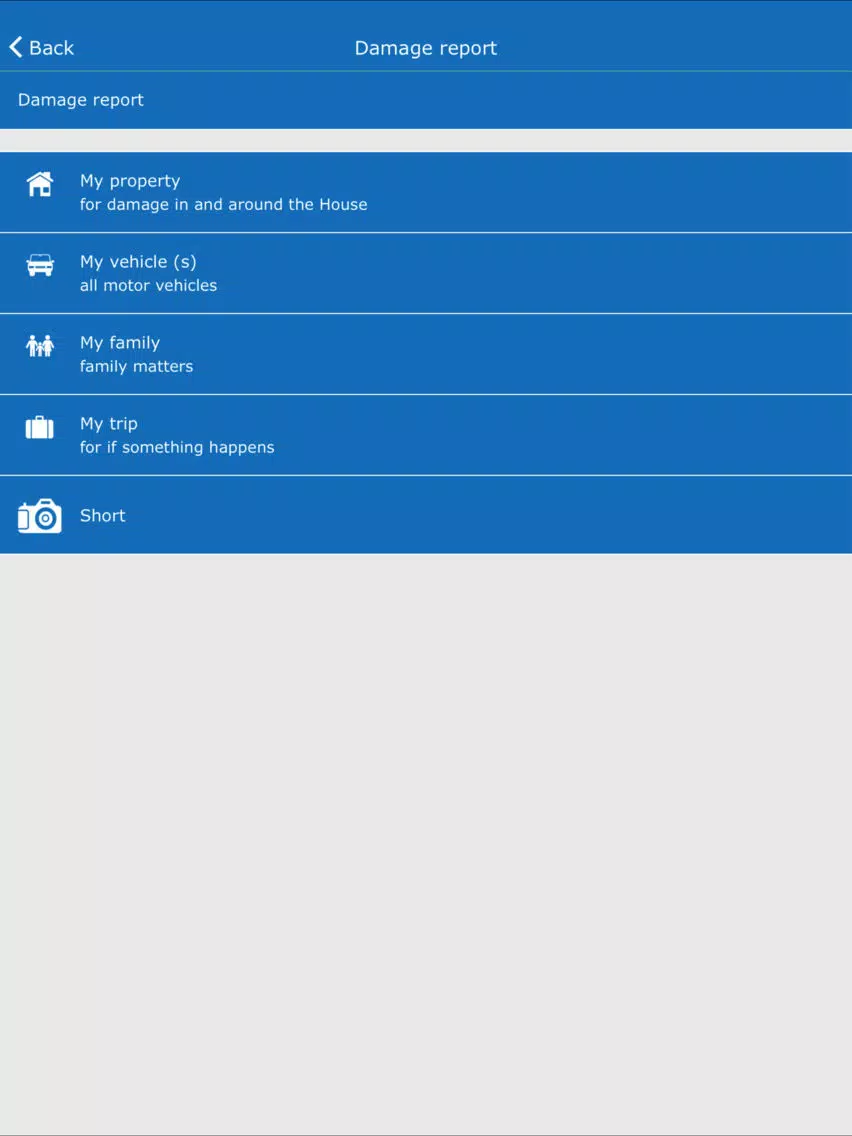The width and height of the screenshot is (852, 1136).
Task: Choose 'for if something happens' trip text
Action: point(177,448)
